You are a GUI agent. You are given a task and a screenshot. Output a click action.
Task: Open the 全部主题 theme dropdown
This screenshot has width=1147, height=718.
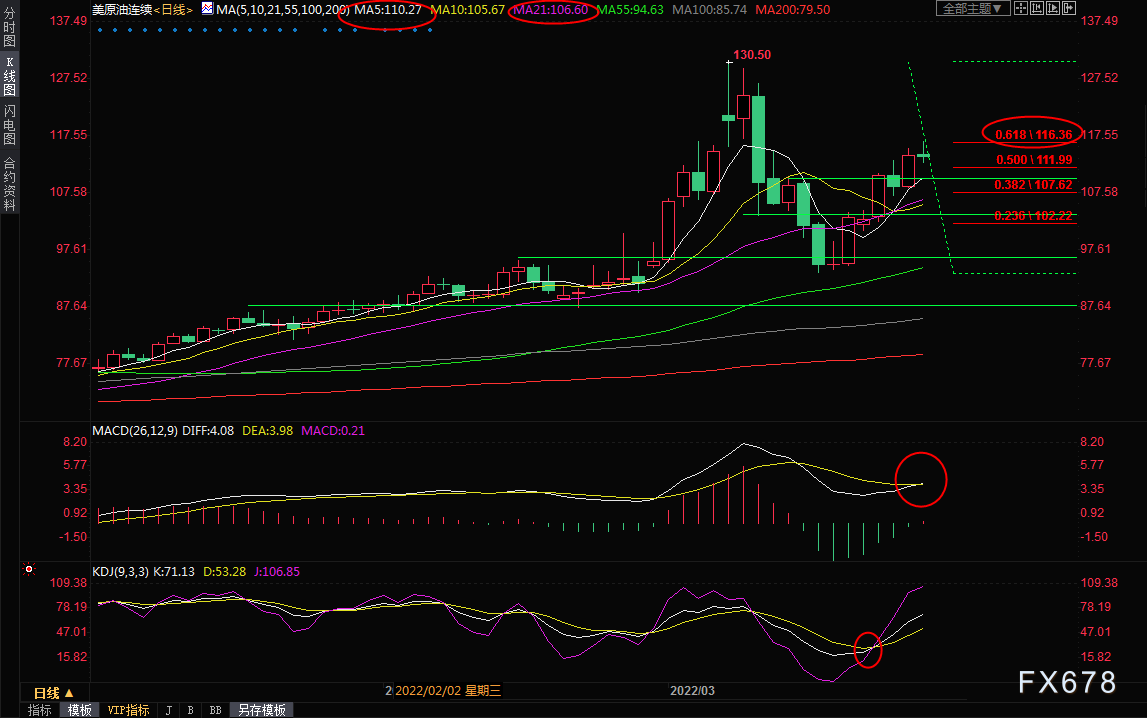pos(973,8)
